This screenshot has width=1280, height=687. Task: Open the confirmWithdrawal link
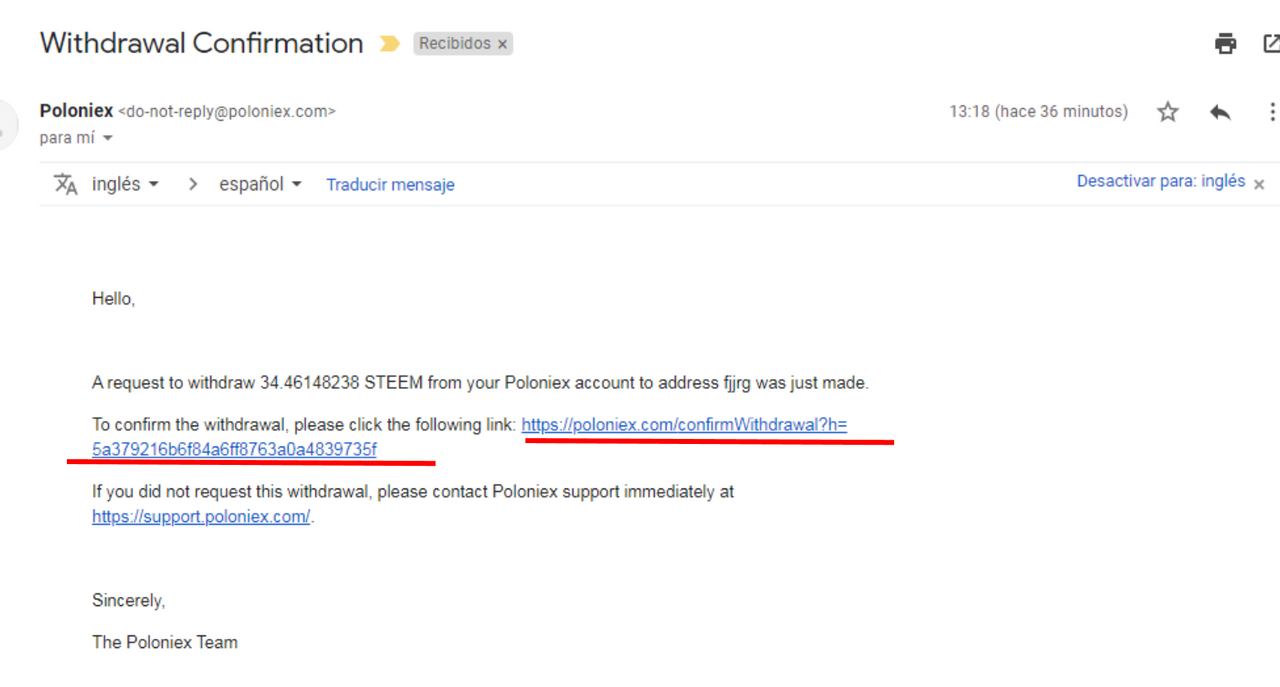(x=684, y=425)
